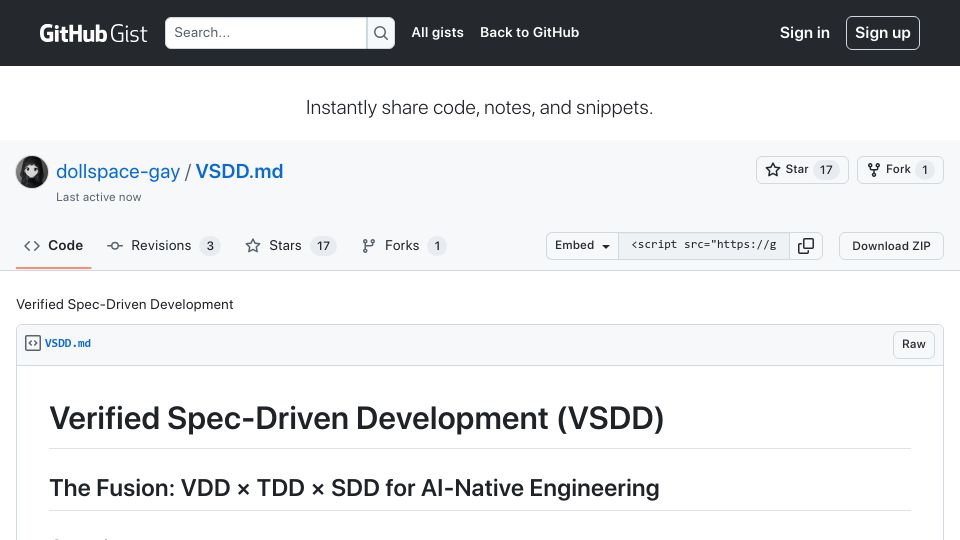Open the All gists link
The width and height of the screenshot is (960, 540).
[437, 32]
